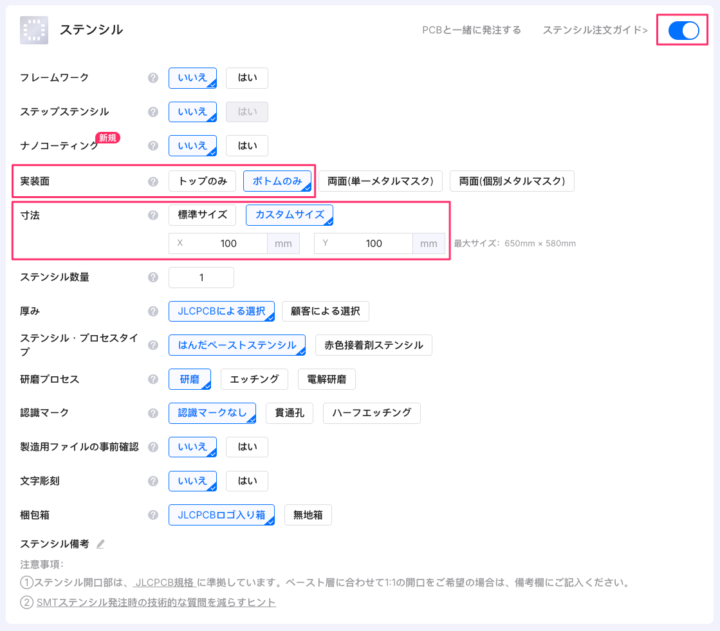Click the help icon next to 寸法
720x631 pixels.
point(153,214)
